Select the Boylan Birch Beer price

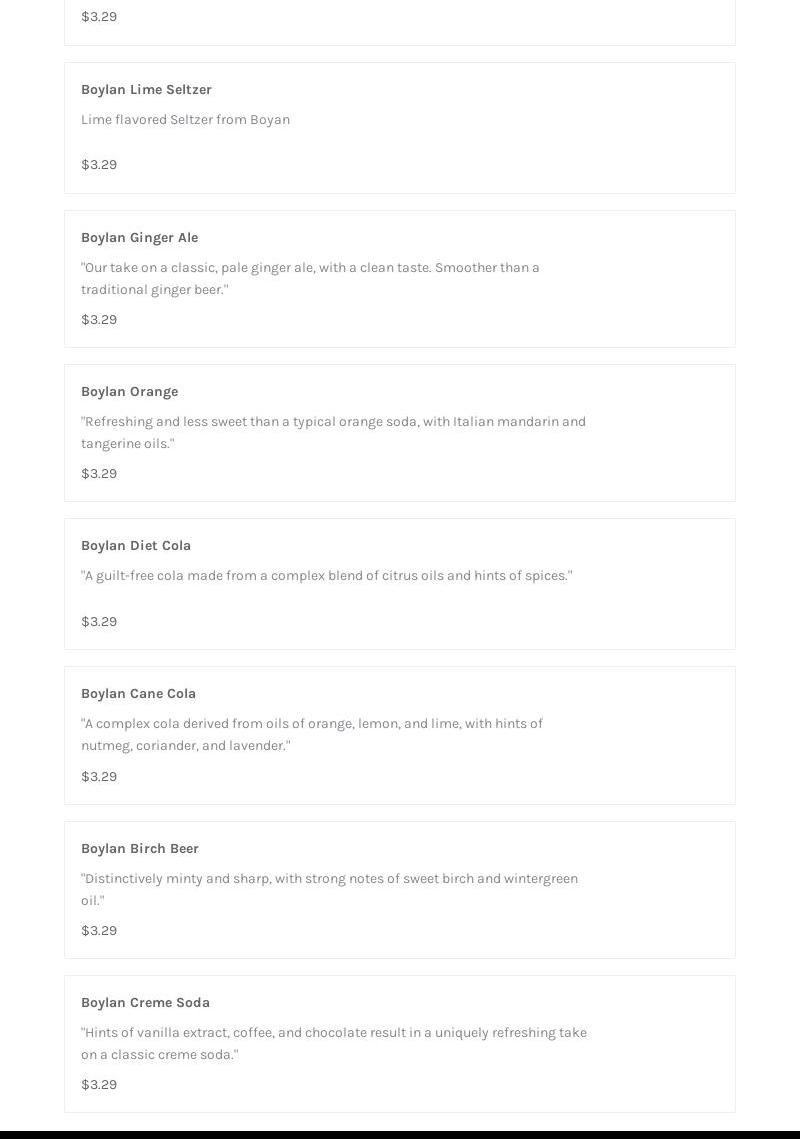pos(99,931)
